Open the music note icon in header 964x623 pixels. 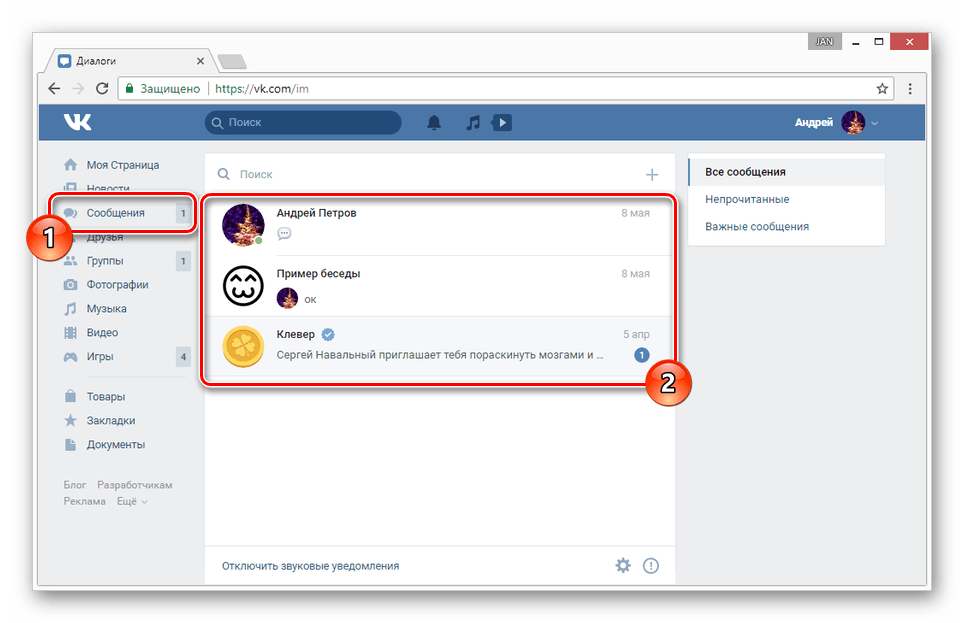coord(473,122)
